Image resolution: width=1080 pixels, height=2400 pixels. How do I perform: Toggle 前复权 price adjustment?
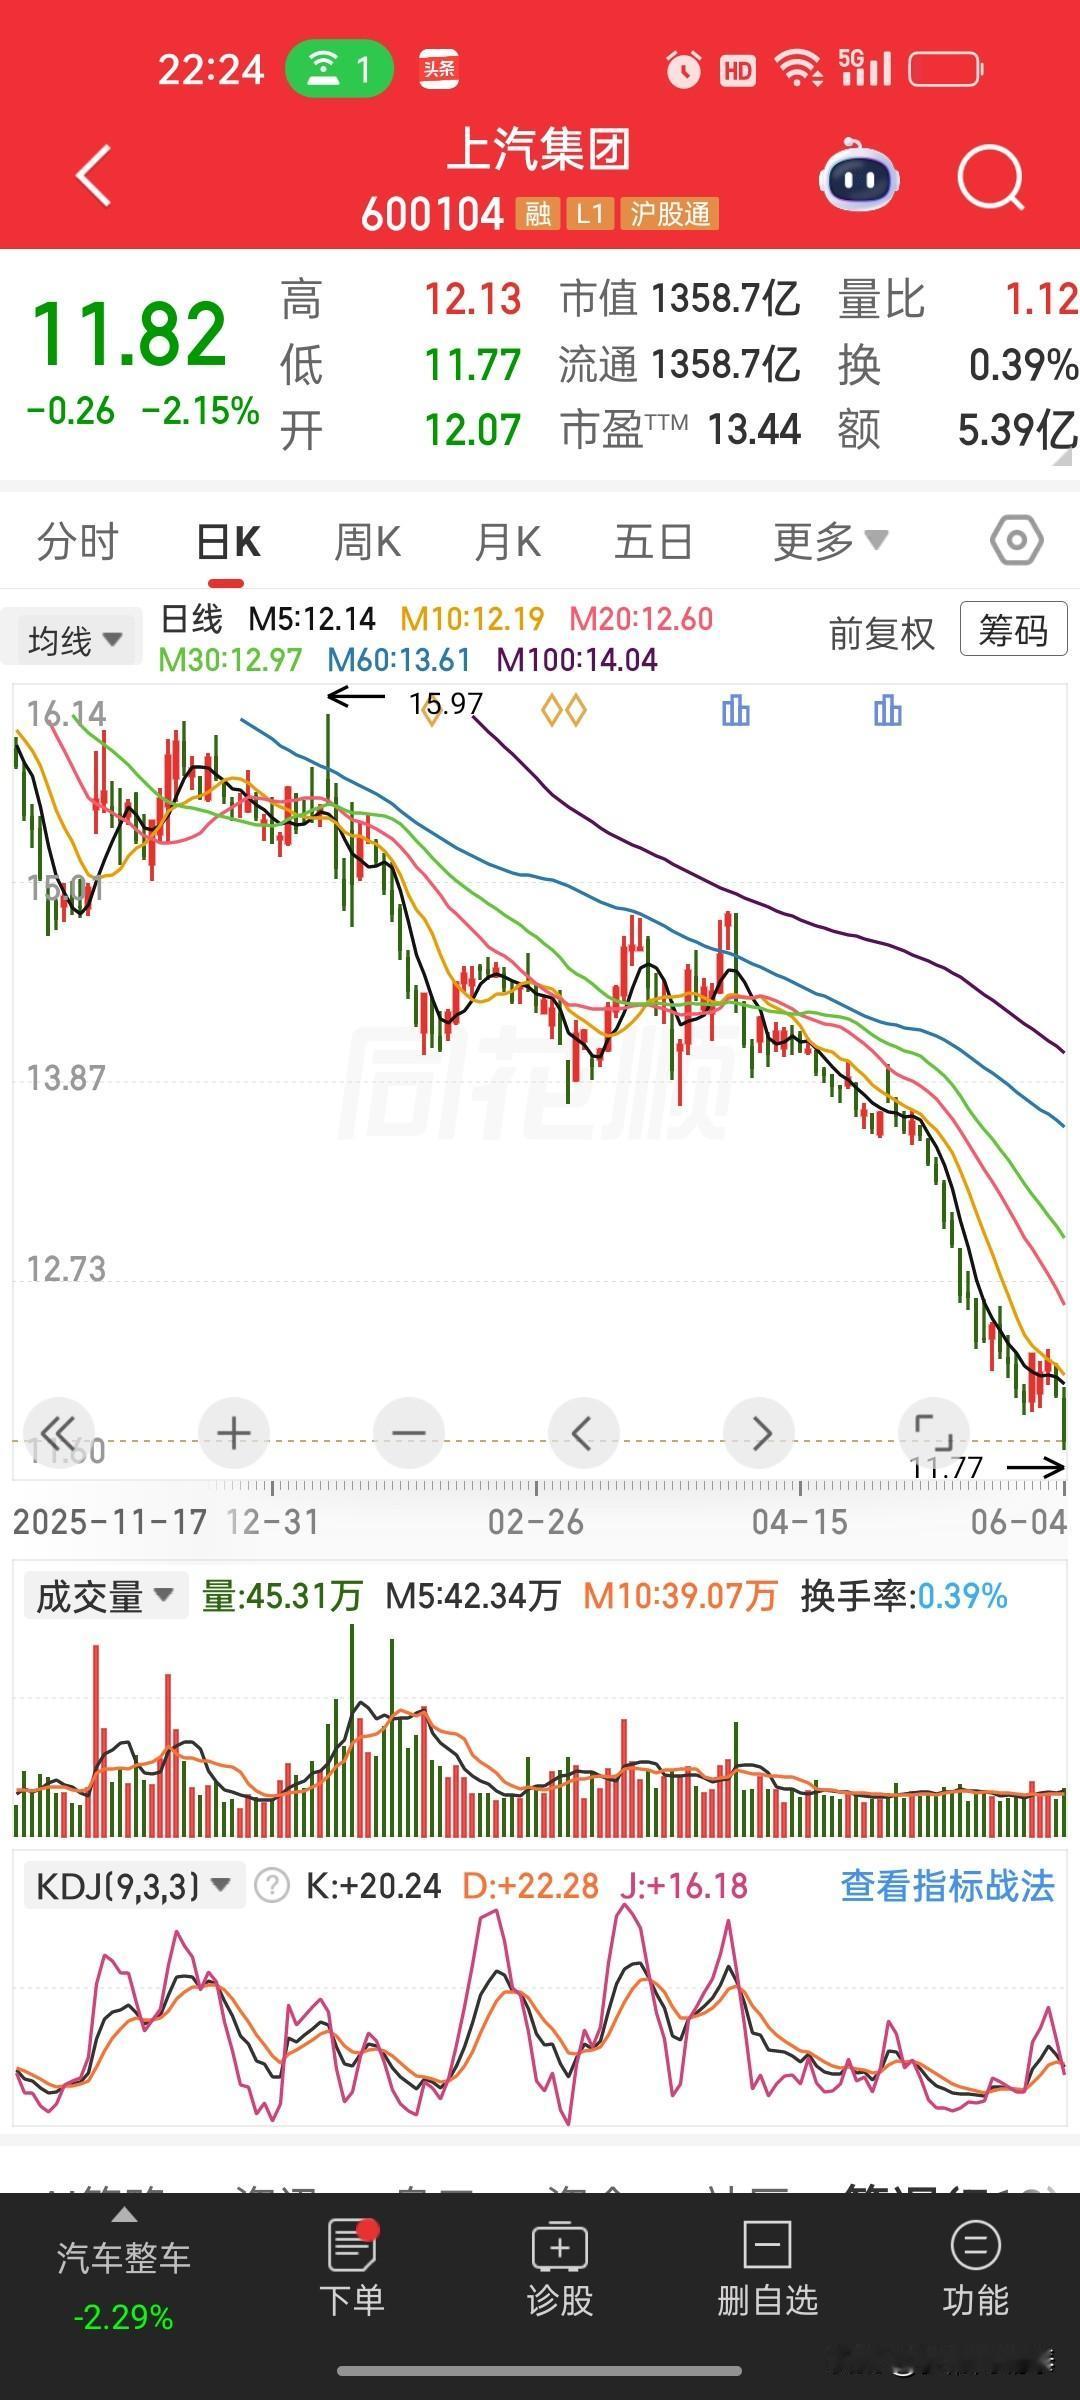tap(882, 633)
